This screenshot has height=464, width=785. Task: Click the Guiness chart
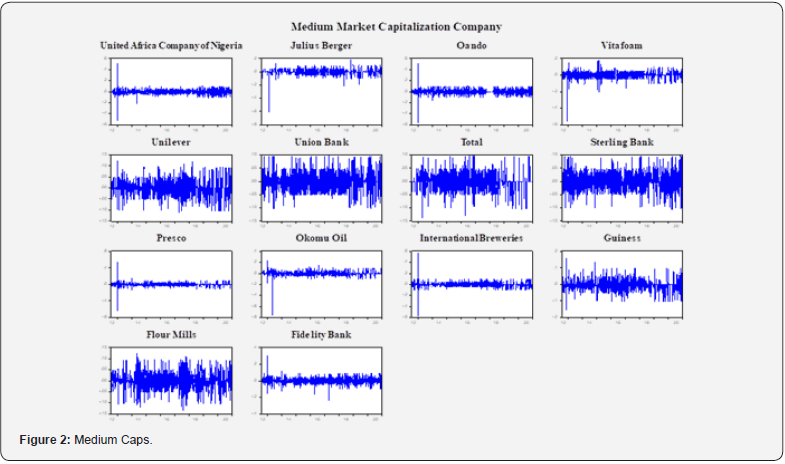pos(621,283)
